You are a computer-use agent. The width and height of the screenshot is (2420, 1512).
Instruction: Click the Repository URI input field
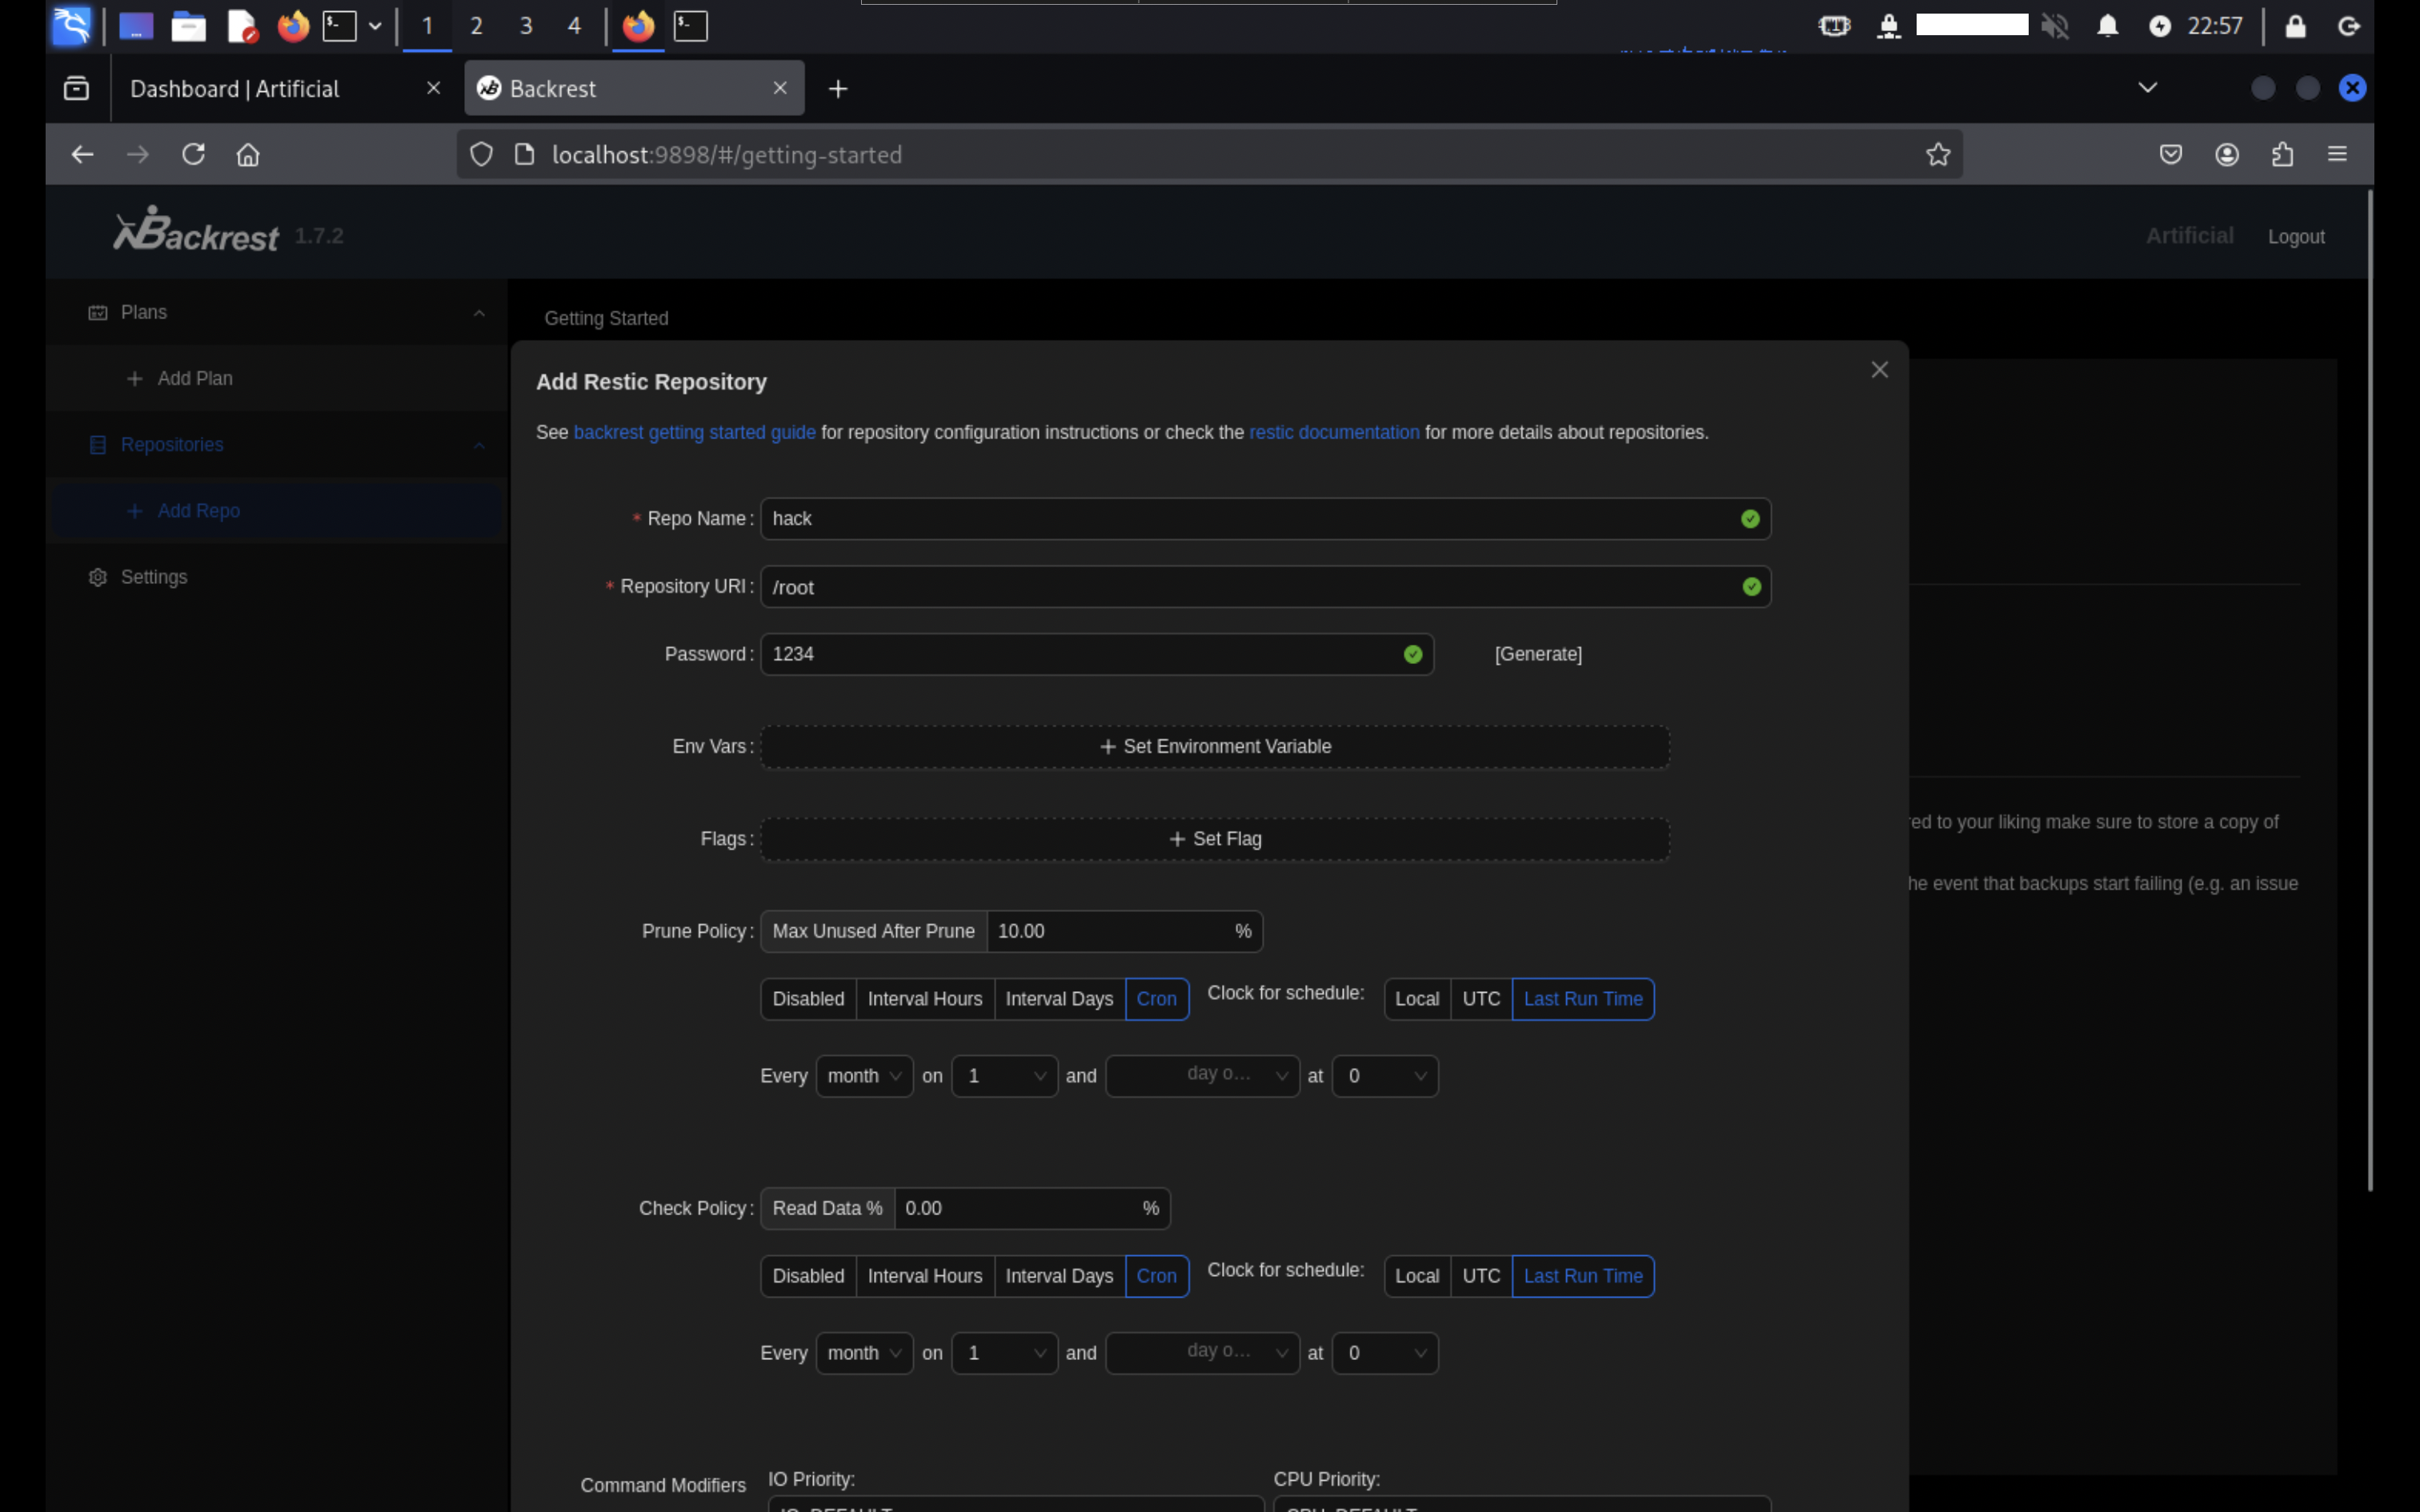pos(1250,587)
